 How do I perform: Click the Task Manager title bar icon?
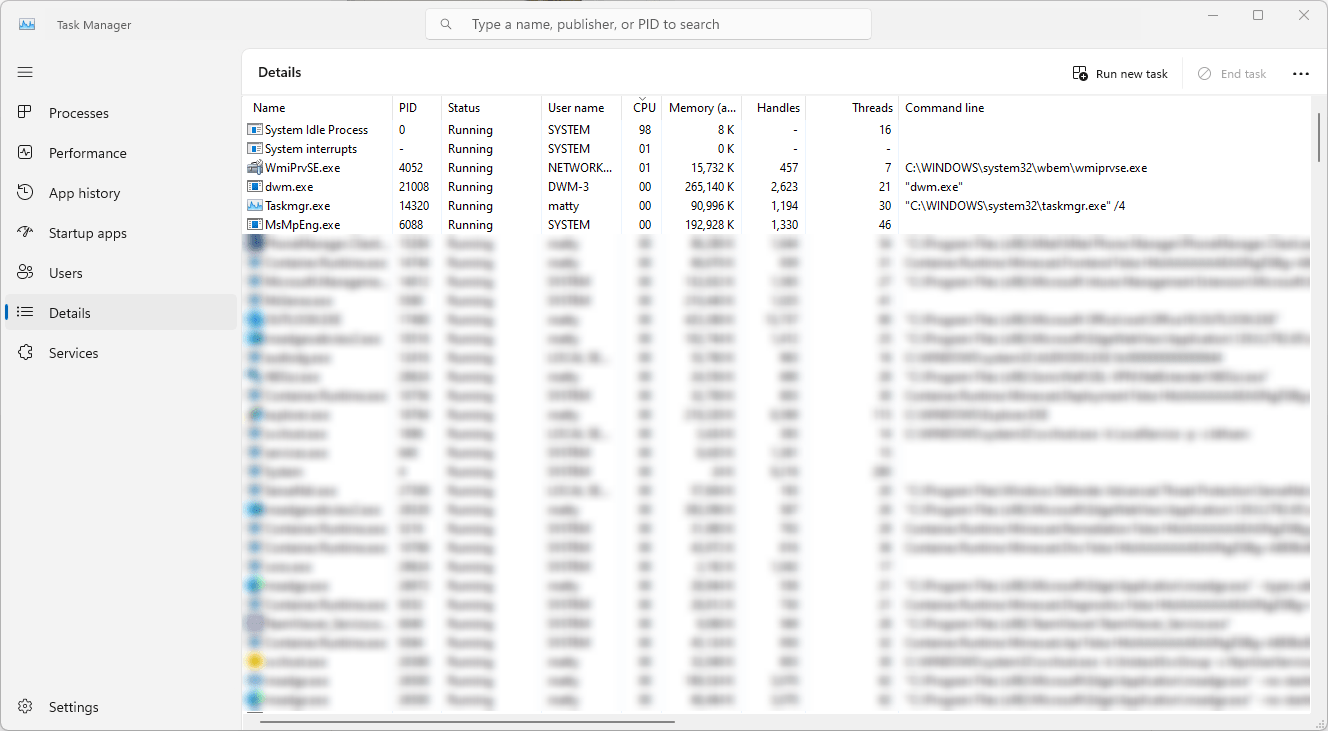(x=27, y=24)
